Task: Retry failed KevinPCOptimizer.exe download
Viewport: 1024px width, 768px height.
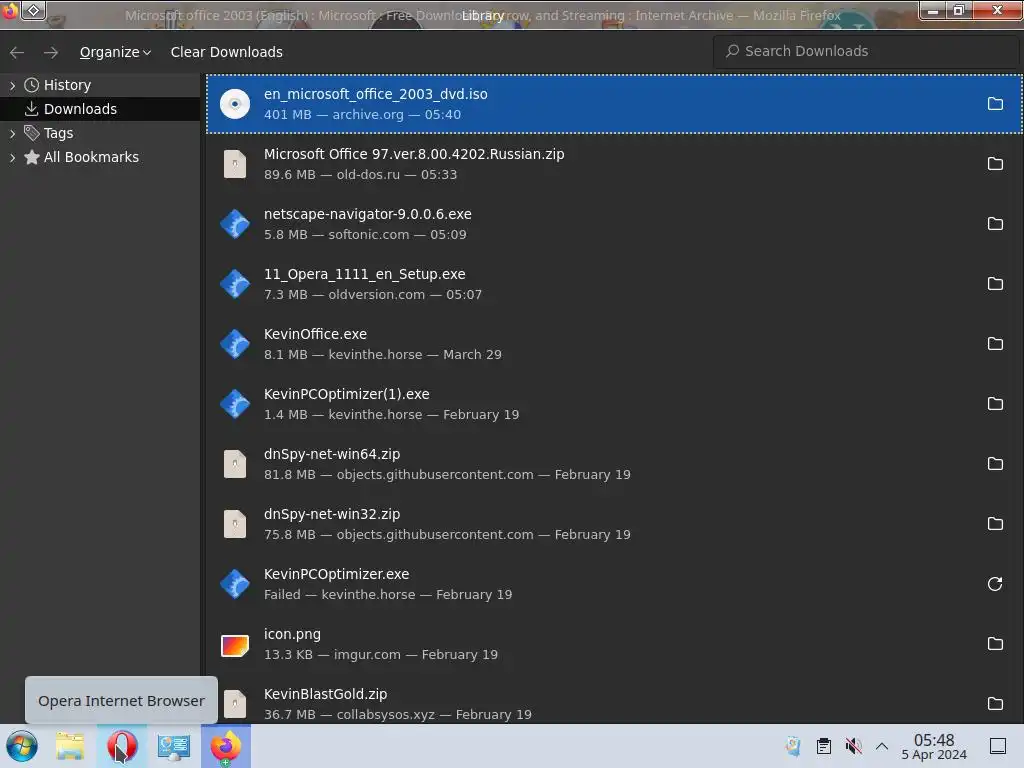Action: click(x=995, y=584)
